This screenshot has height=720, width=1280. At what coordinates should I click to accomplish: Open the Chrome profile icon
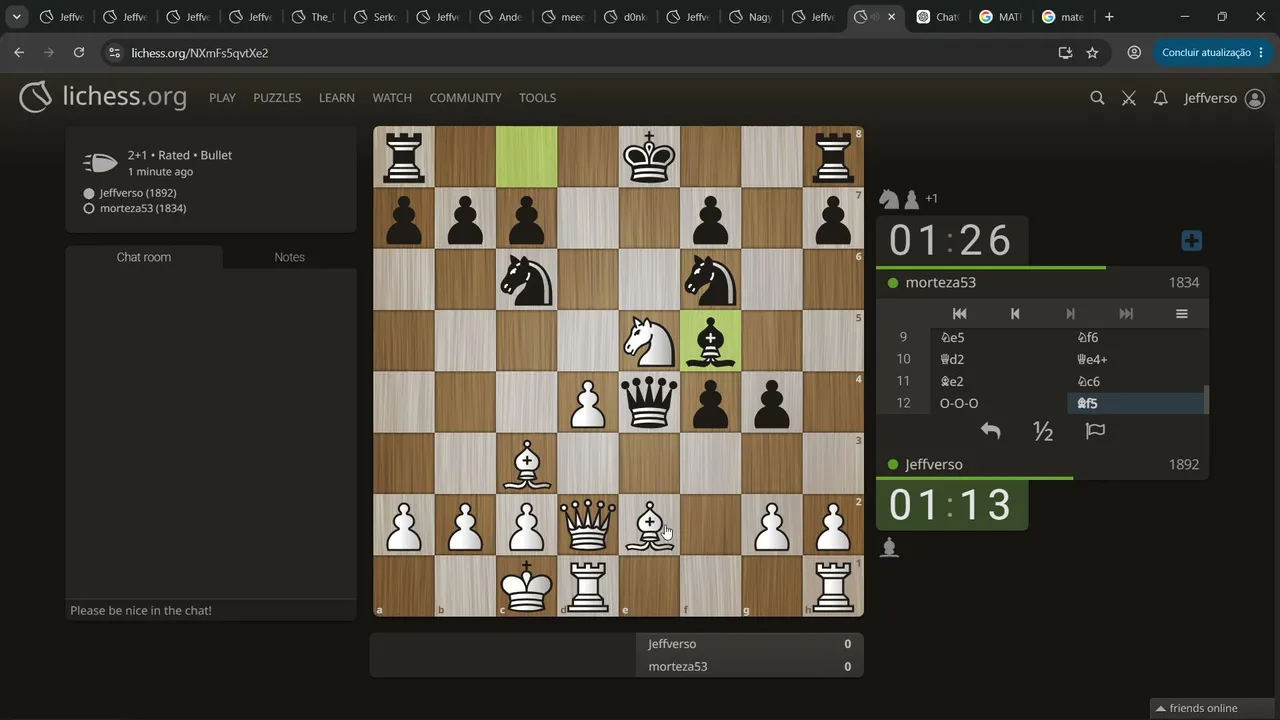tap(1134, 53)
